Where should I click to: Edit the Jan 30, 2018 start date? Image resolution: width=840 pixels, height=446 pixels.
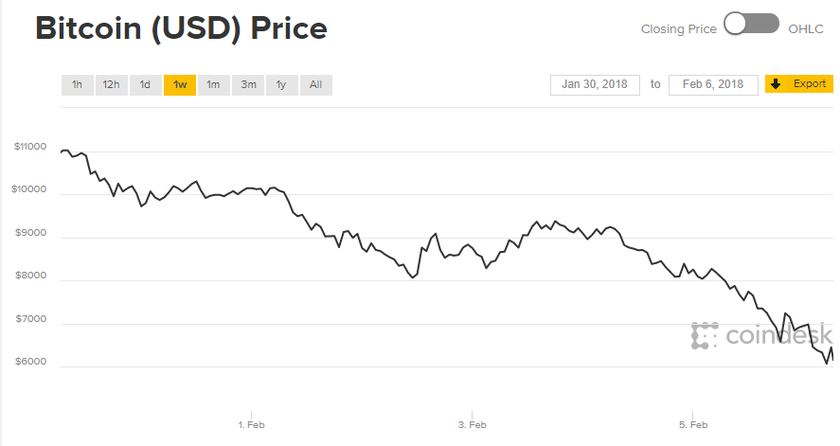coord(594,84)
